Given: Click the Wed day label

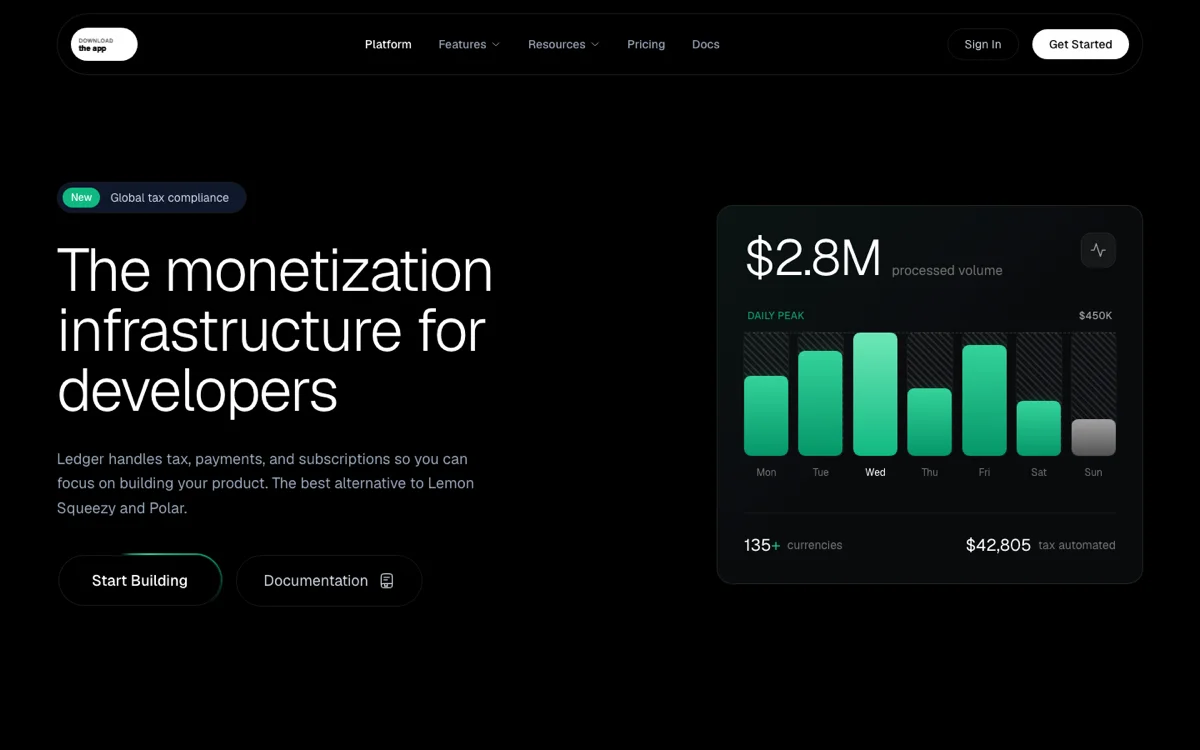Looking at the screenshot, I should 875,472.
